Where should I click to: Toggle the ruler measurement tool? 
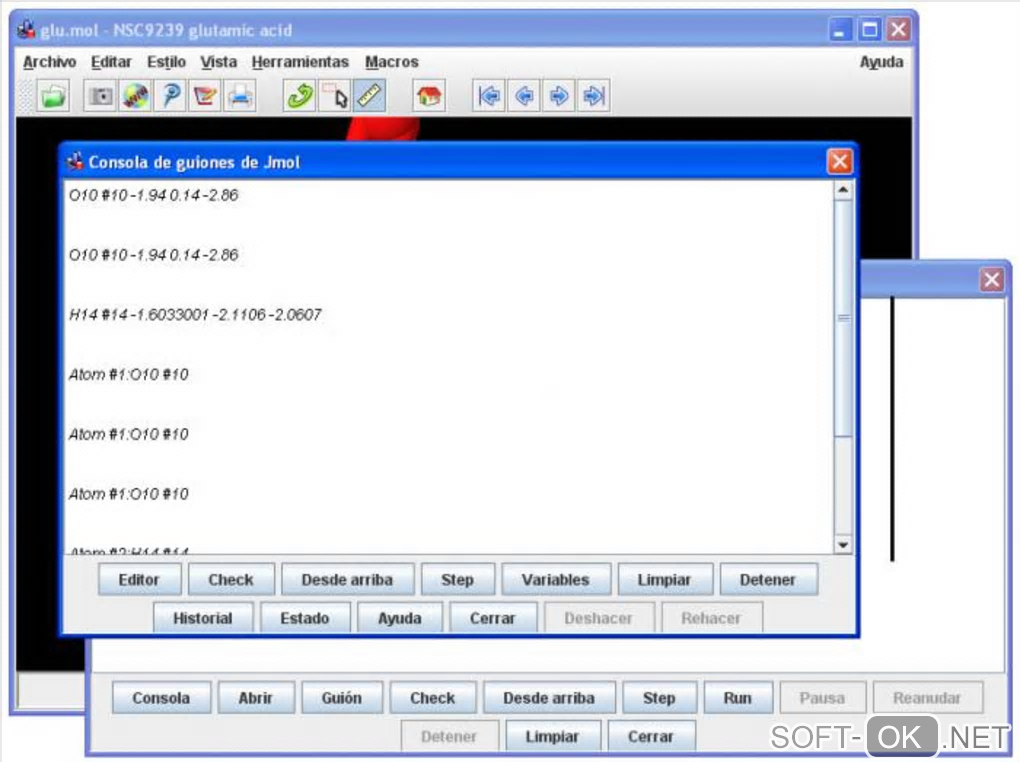click(369, 96)
